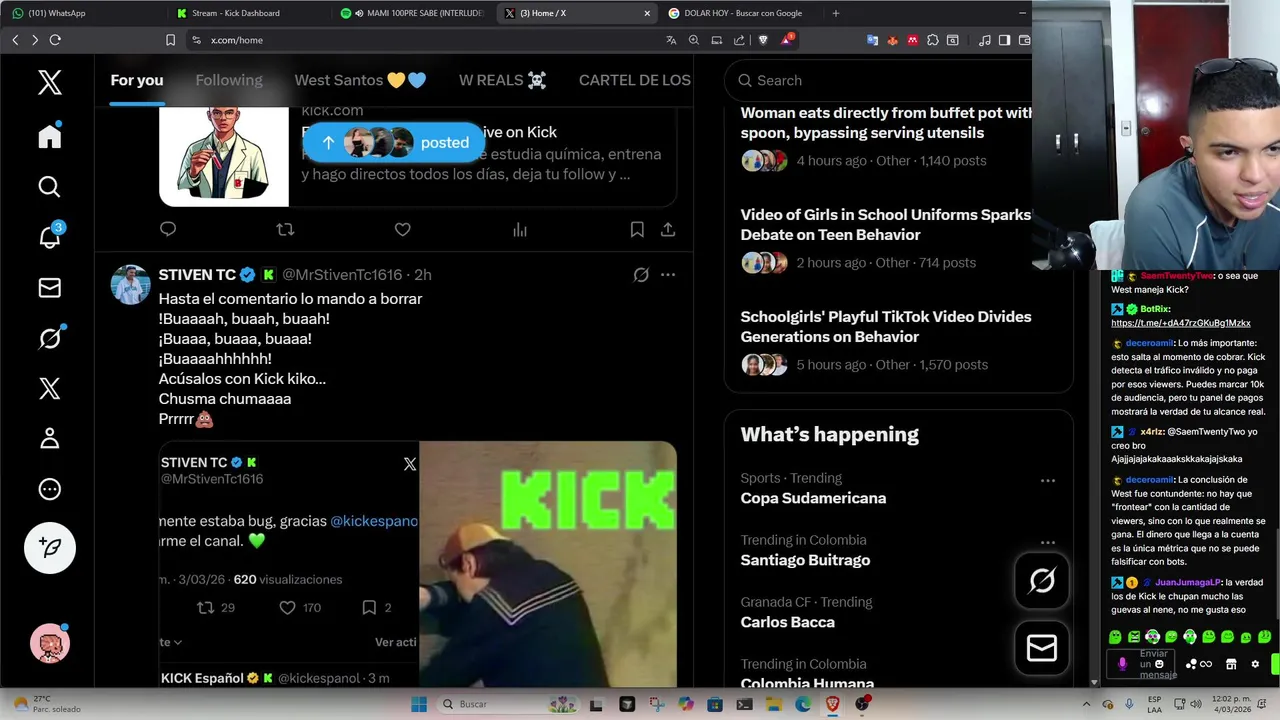The width and height of the screenshot is (1280, 720).
Task: Switch to the CARTEL DE LOS tab
Action: coord(635,80)
